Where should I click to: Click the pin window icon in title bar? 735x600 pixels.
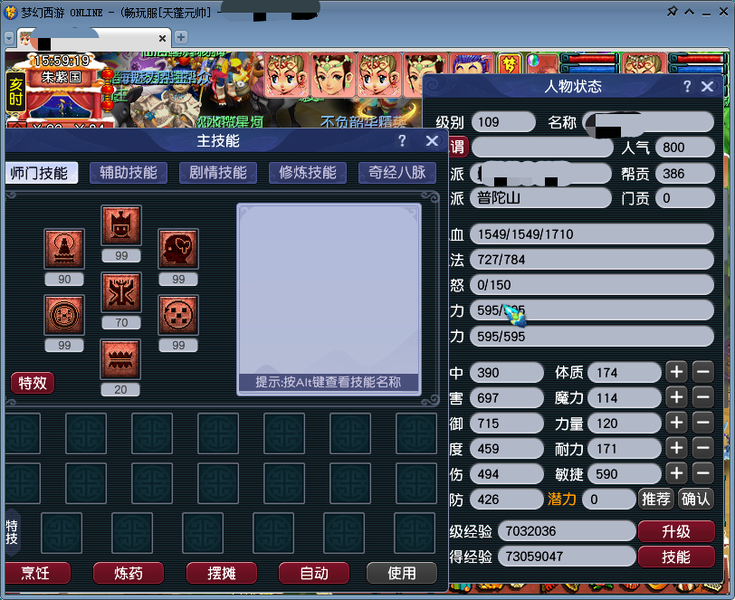coord(672,11)
